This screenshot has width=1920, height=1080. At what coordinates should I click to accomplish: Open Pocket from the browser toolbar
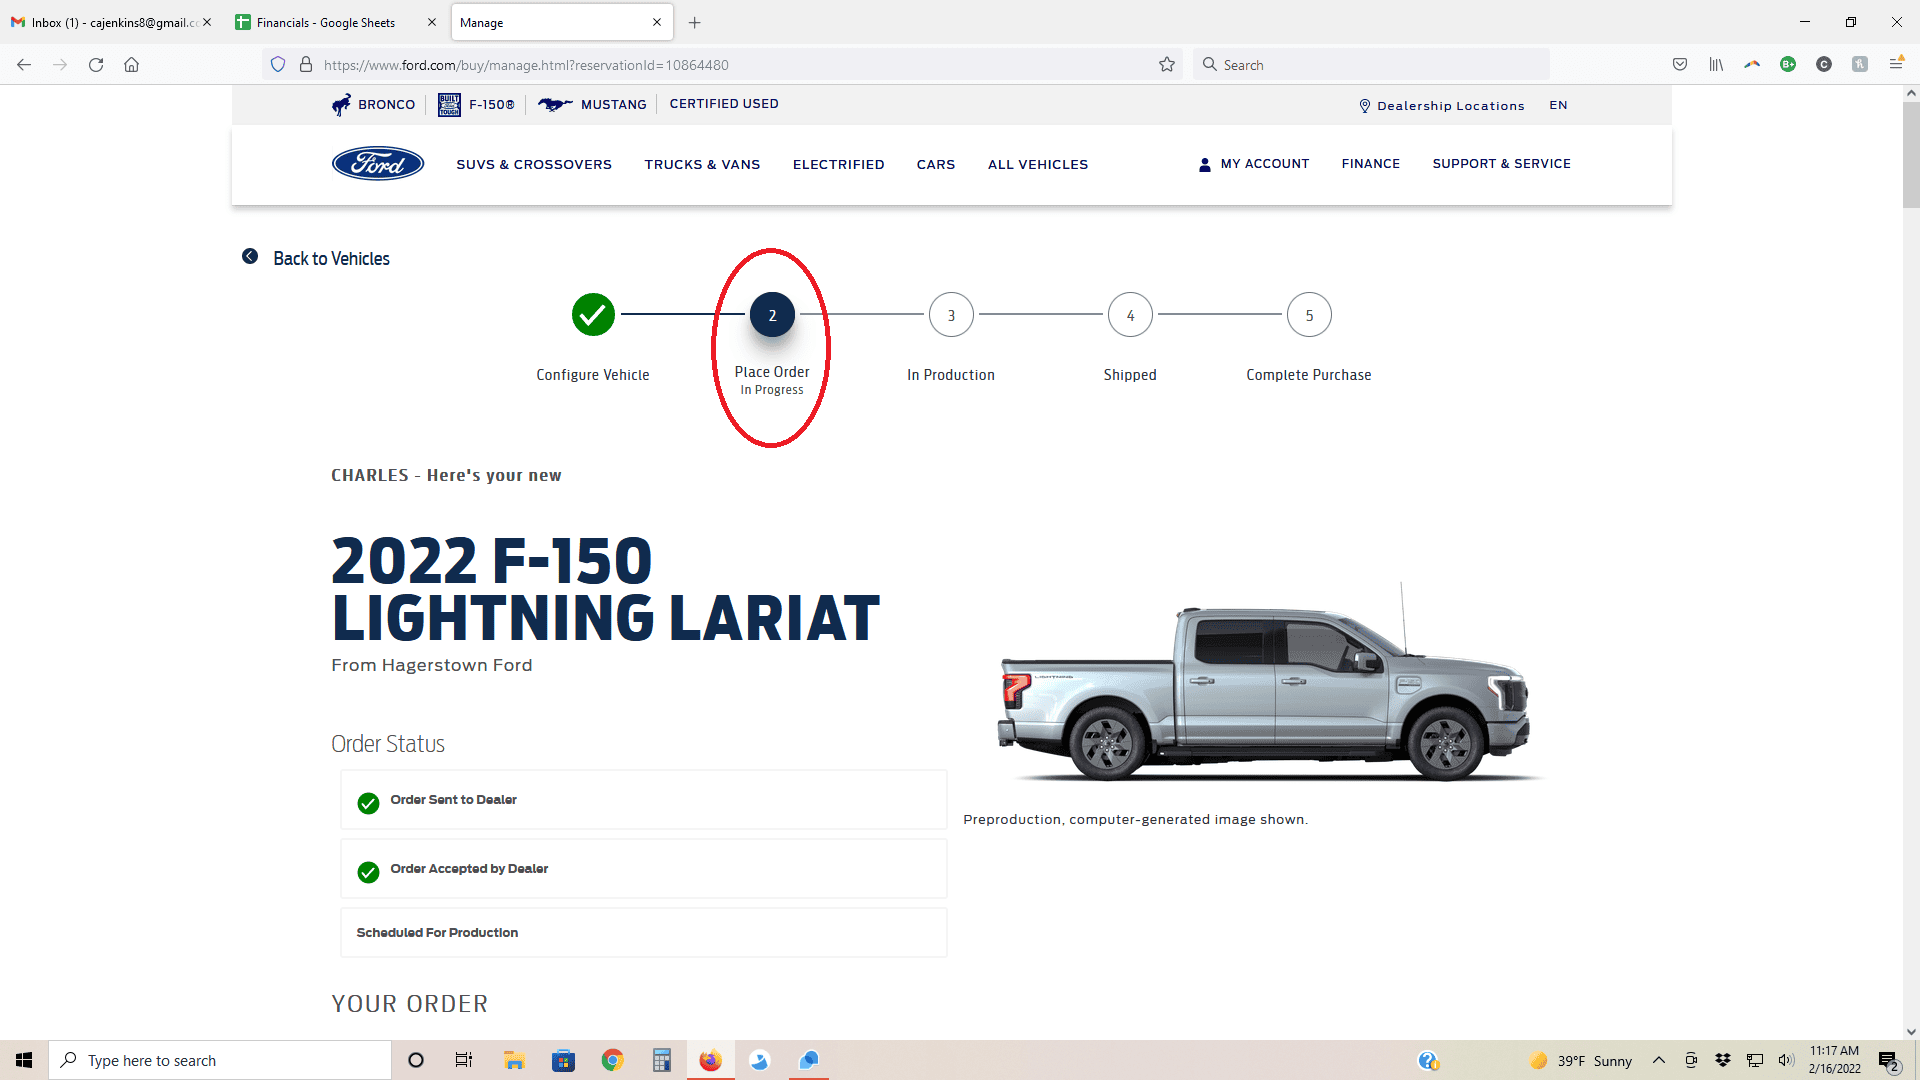[1679, 64]
